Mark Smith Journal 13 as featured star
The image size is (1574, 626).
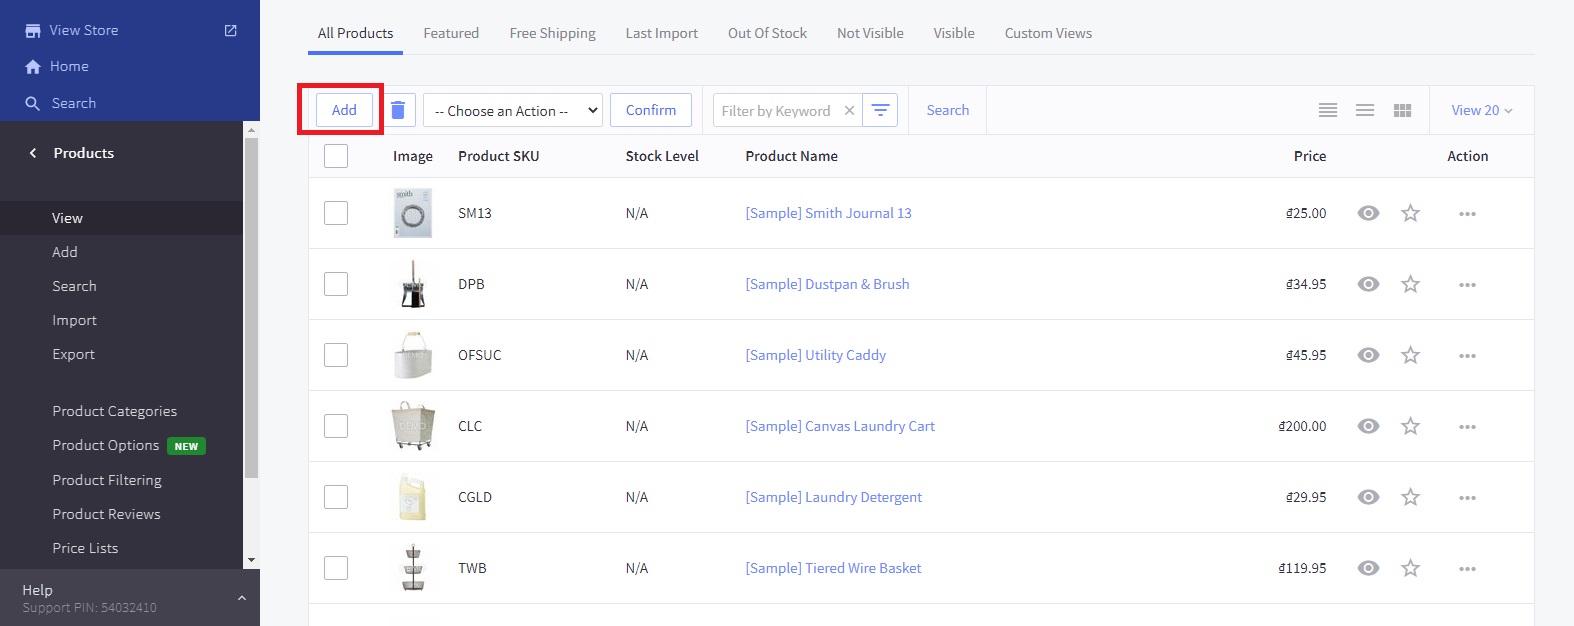(x=1410, y=213)
